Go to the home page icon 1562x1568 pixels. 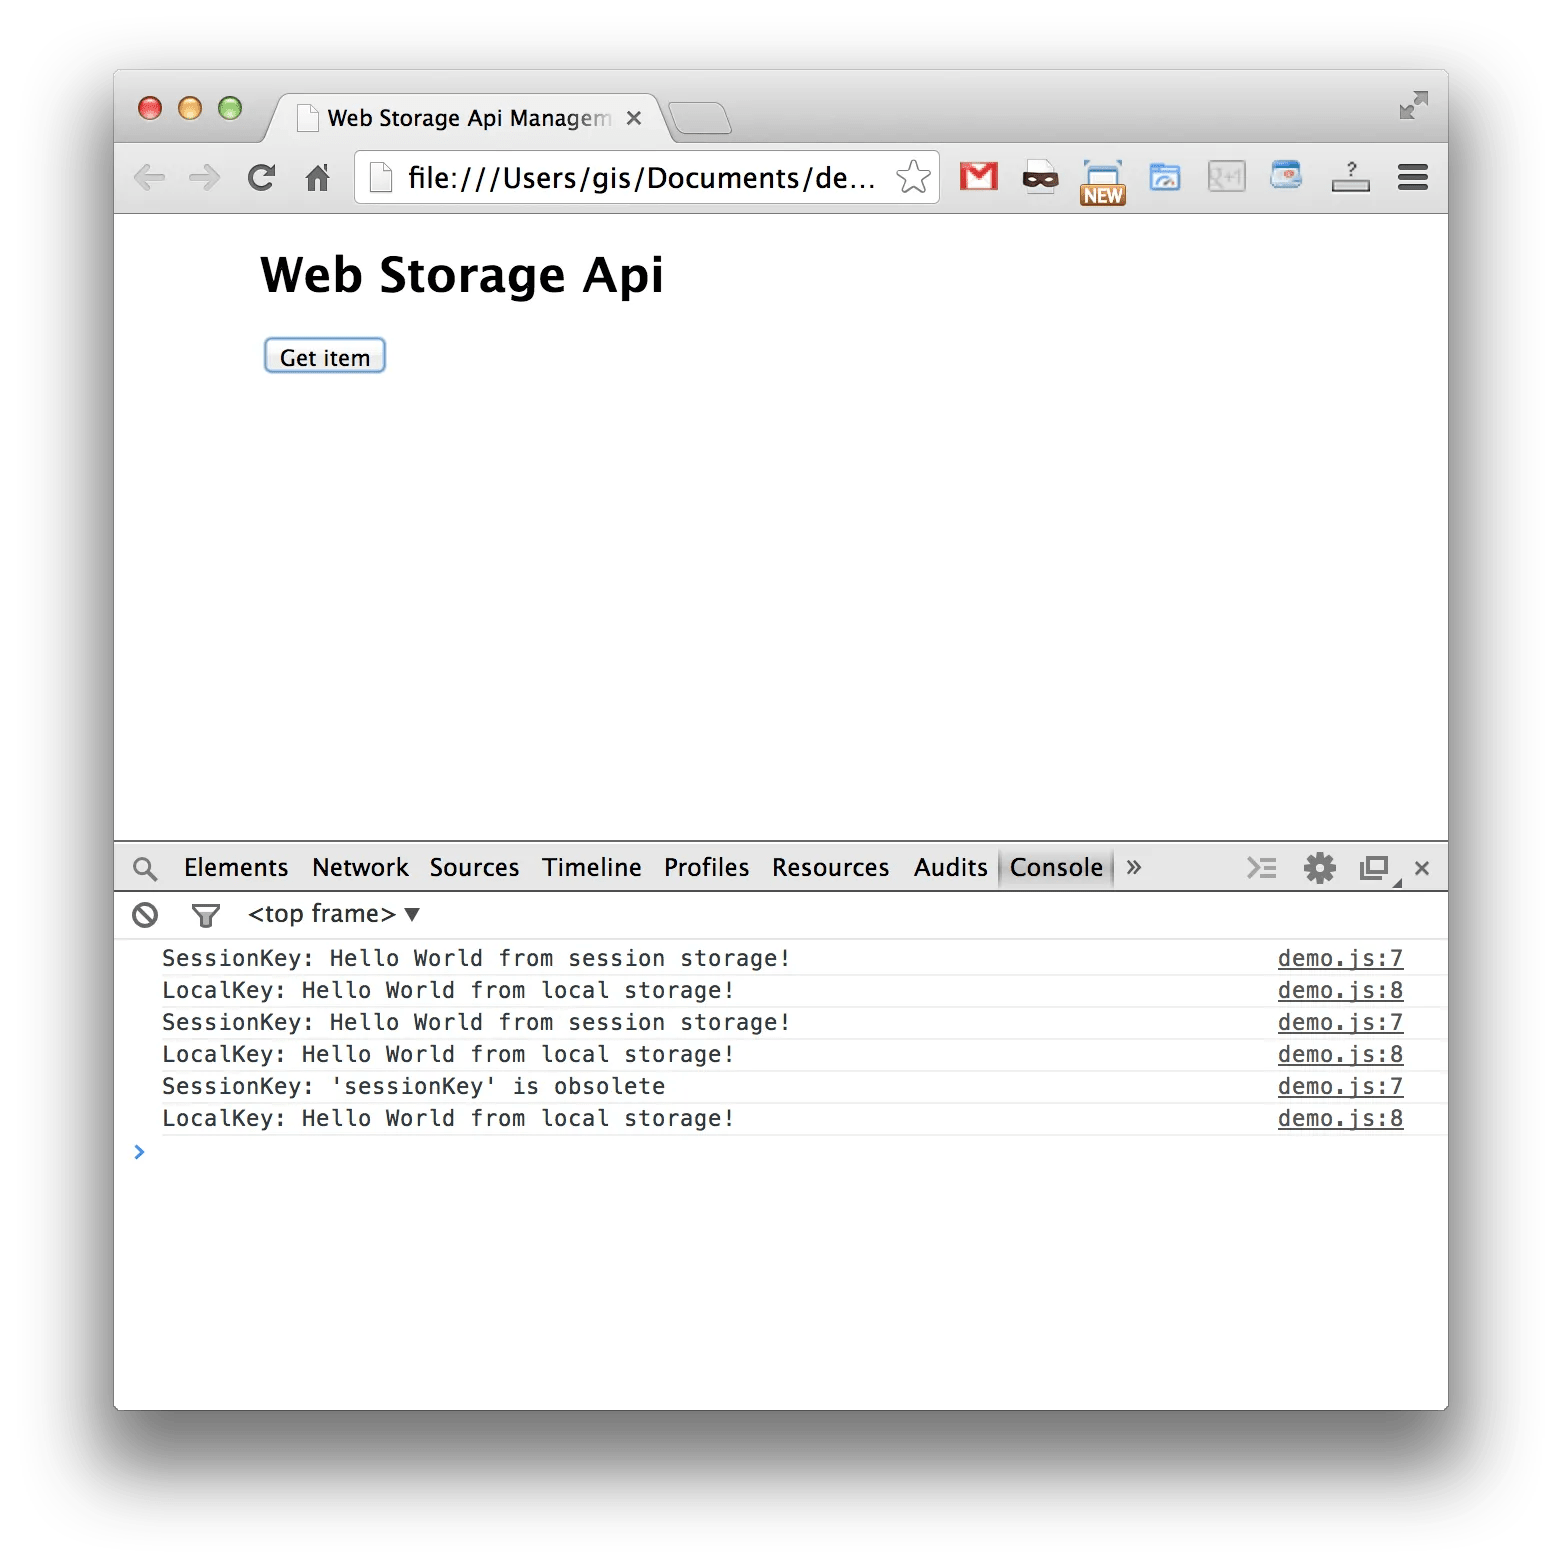coord(318,178)
